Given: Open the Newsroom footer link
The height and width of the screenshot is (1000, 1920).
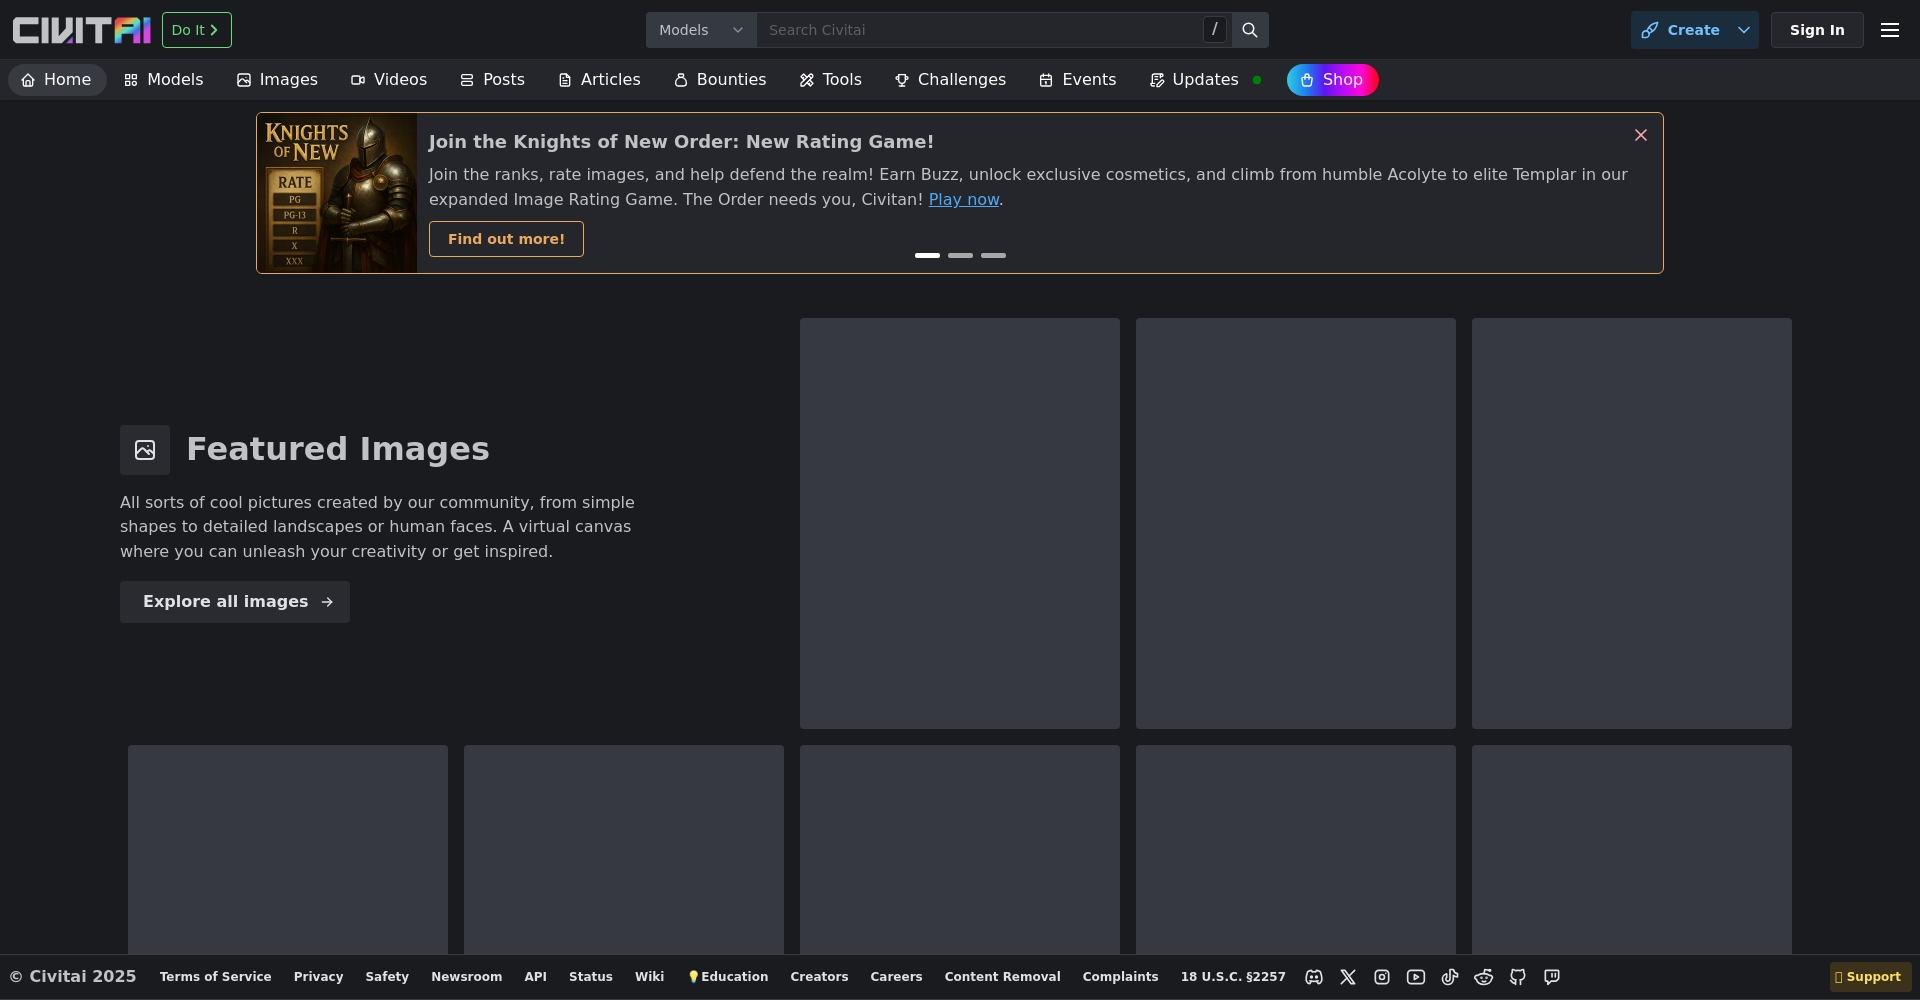Looking at the screenshot, I should click(466, 977).
